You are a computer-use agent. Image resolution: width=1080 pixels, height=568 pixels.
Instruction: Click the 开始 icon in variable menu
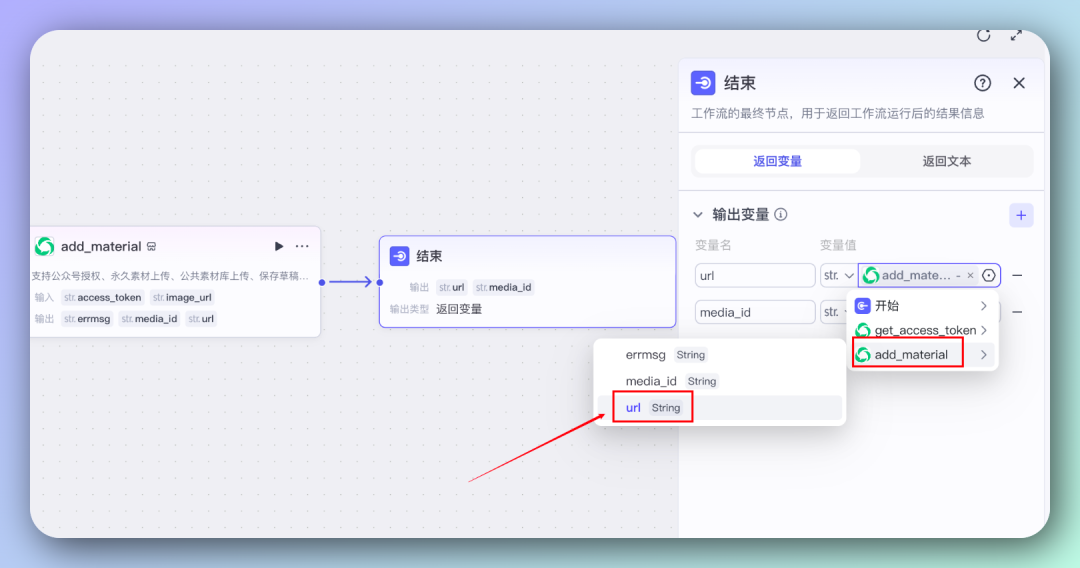[x=862, y=306]
